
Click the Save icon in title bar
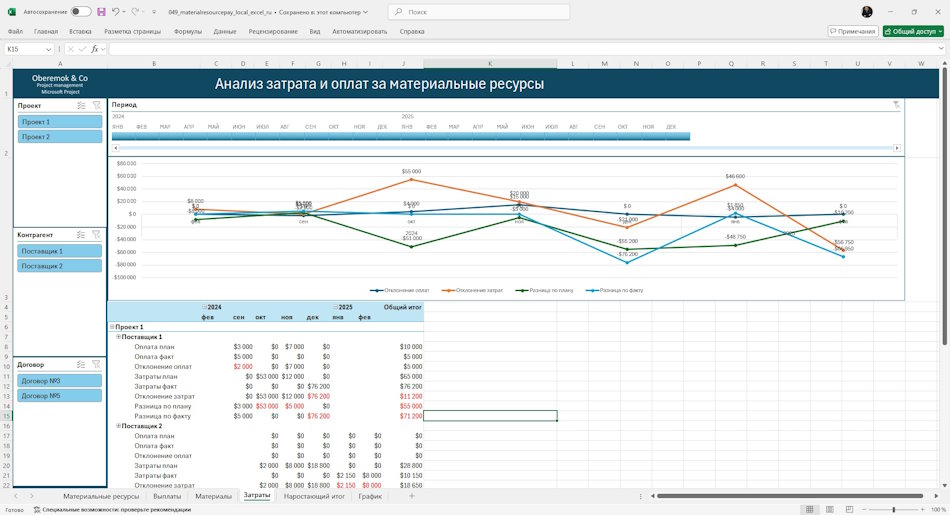pyautogui.click(x=101, y=12)
